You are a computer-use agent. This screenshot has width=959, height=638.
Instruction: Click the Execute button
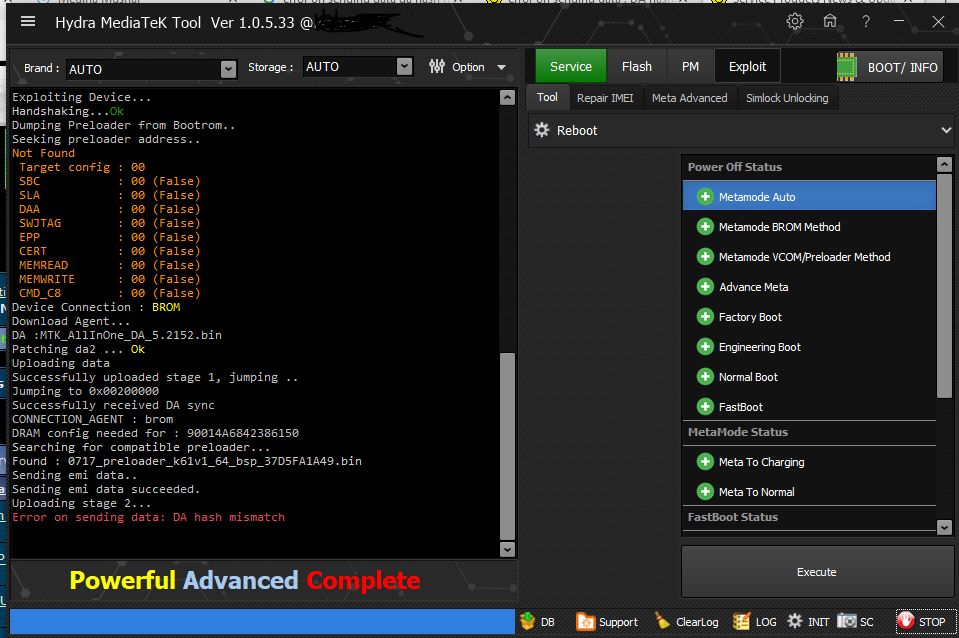point(817,572)
